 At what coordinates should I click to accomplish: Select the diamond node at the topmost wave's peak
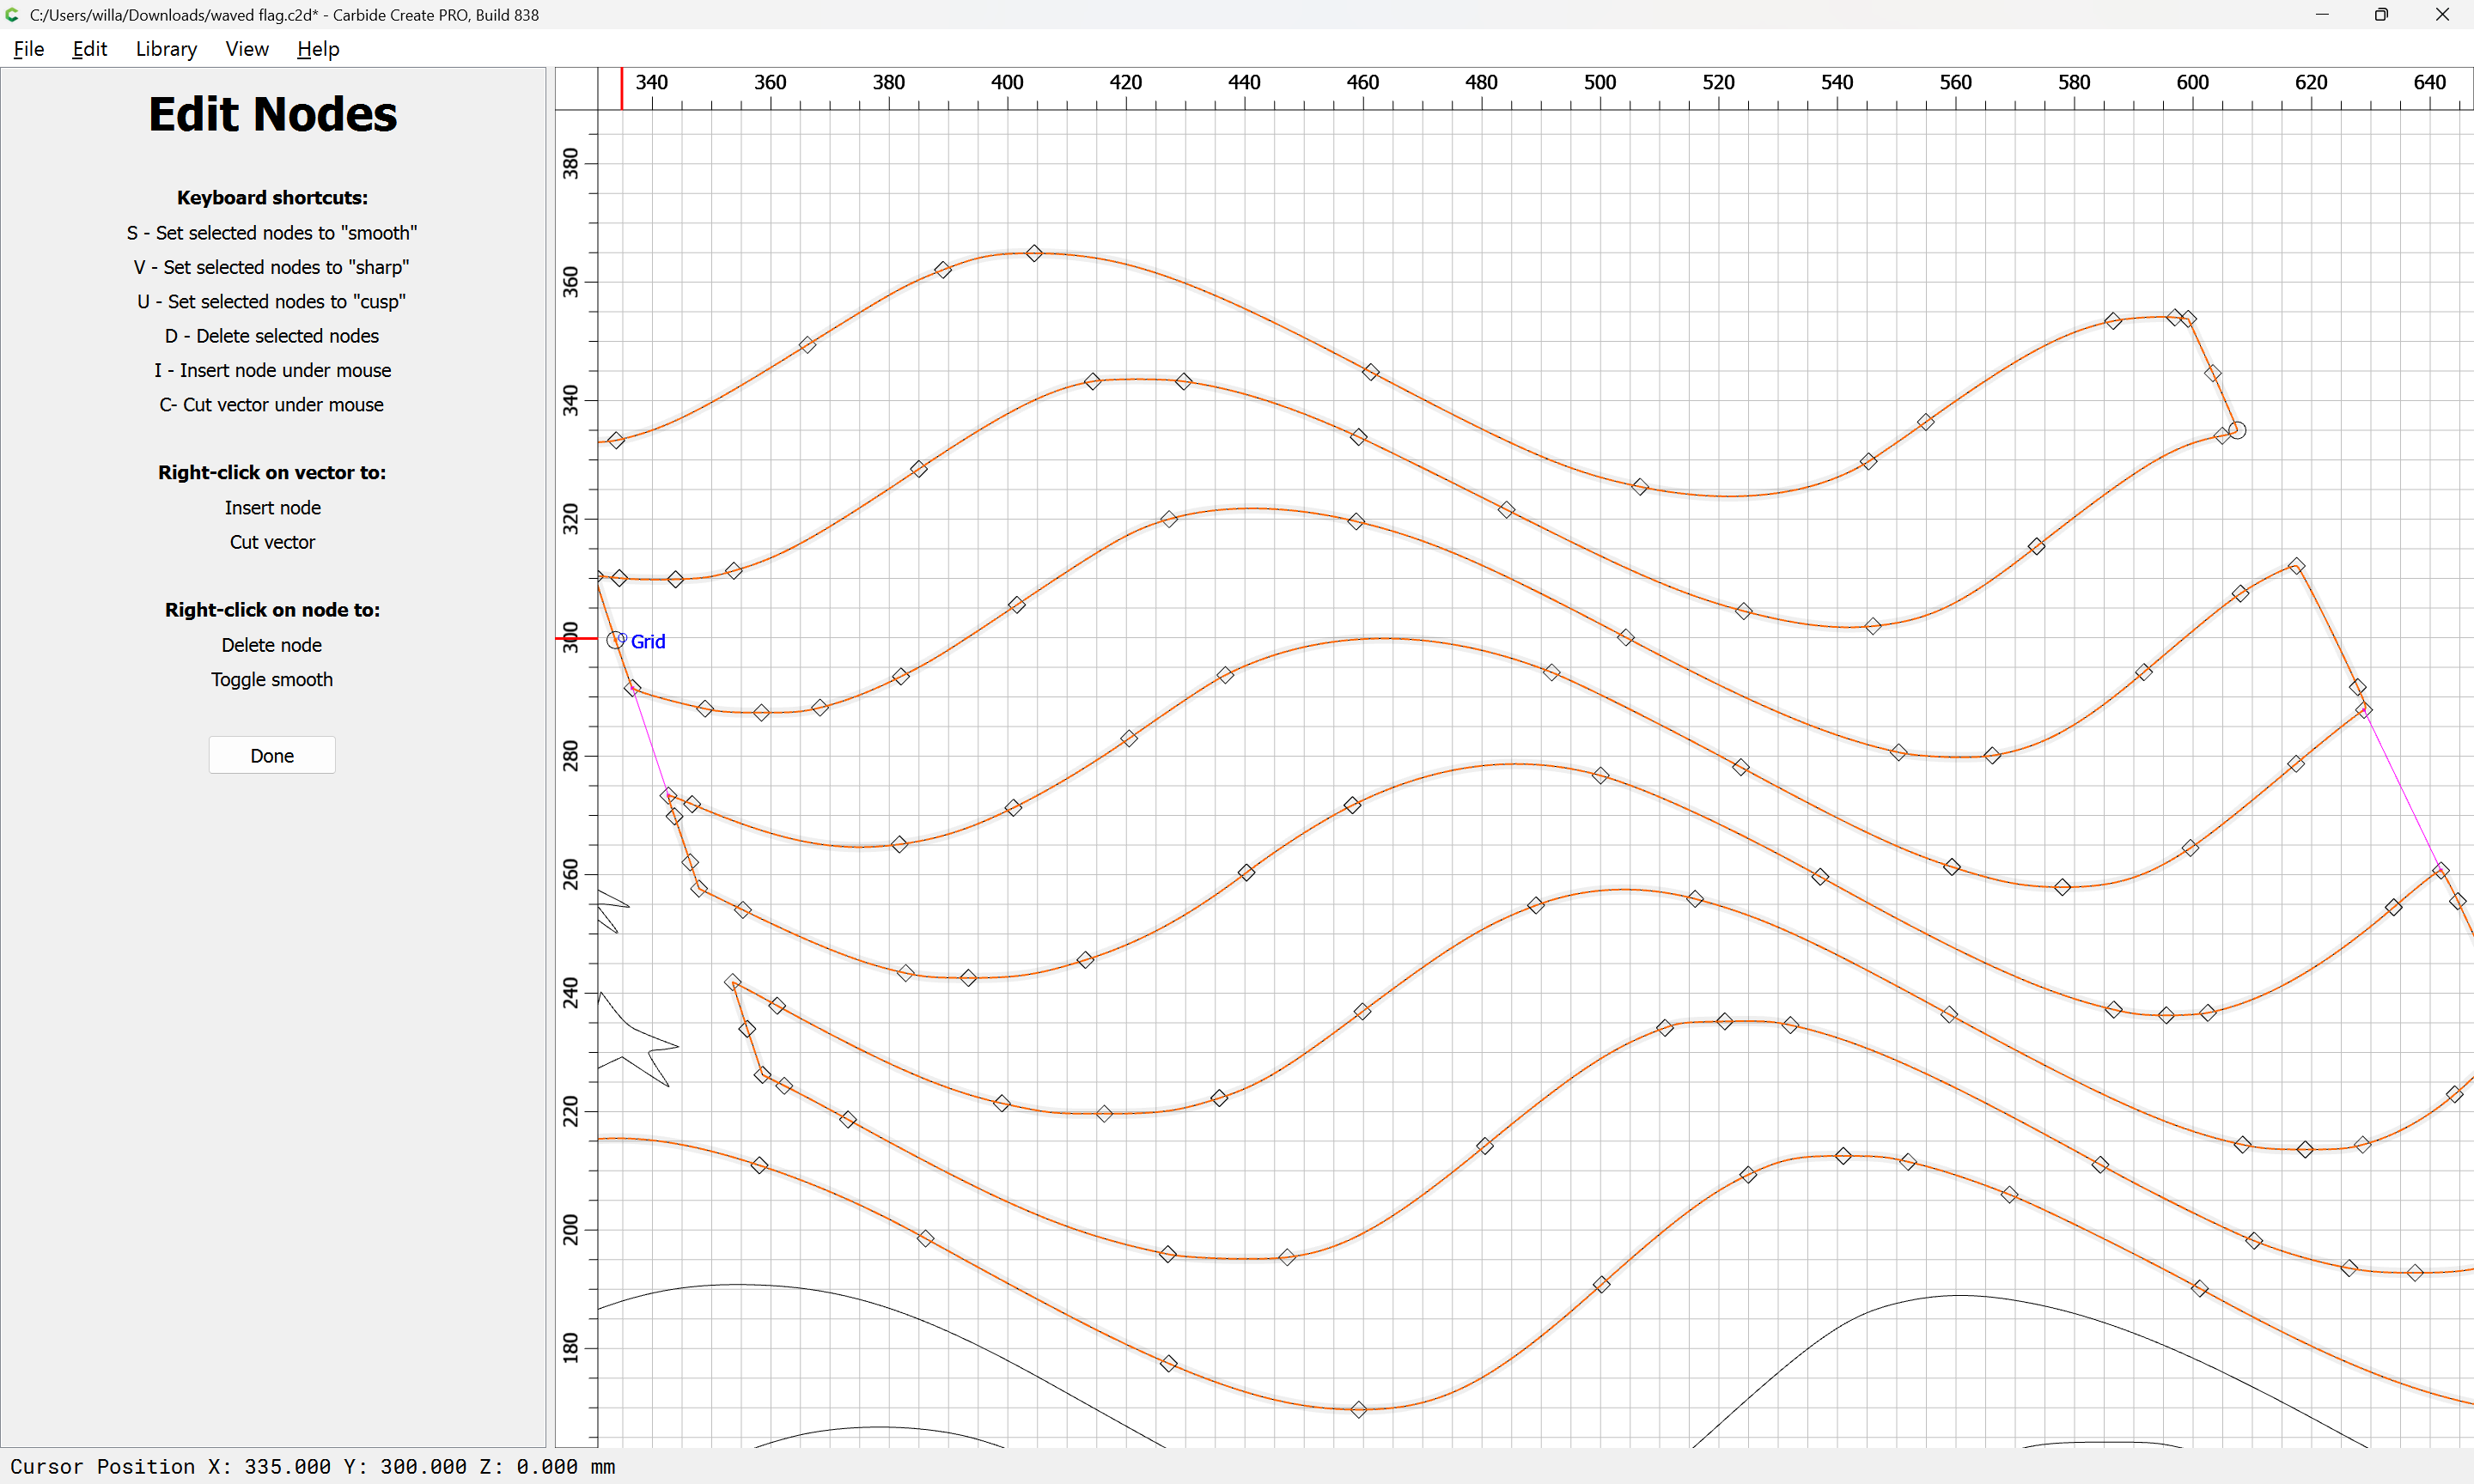[x=1034, y=254]
